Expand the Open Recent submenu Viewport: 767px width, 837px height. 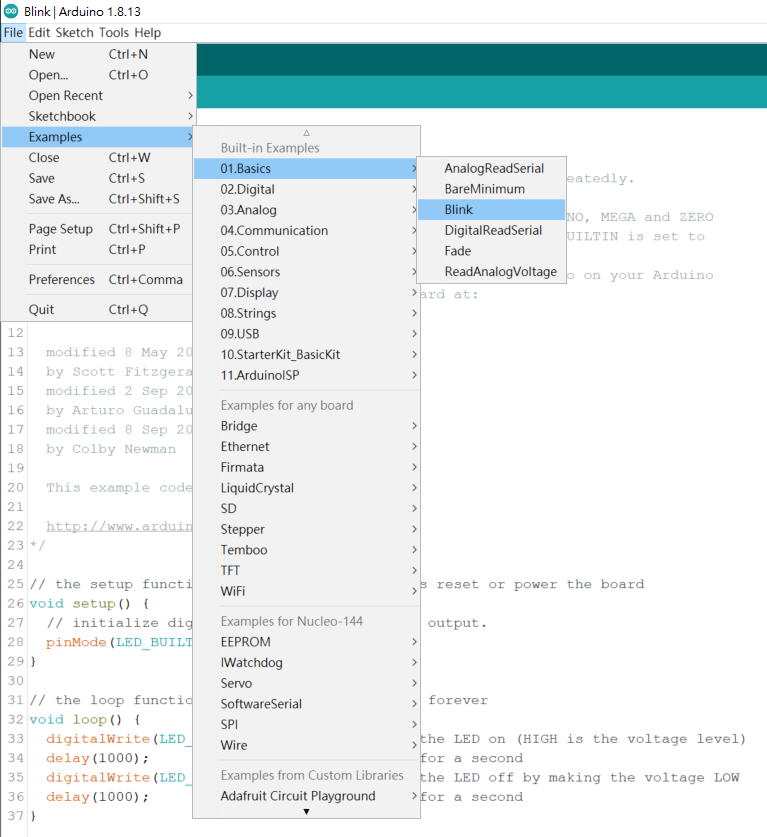pyautogui.click(x=99, y=96)
